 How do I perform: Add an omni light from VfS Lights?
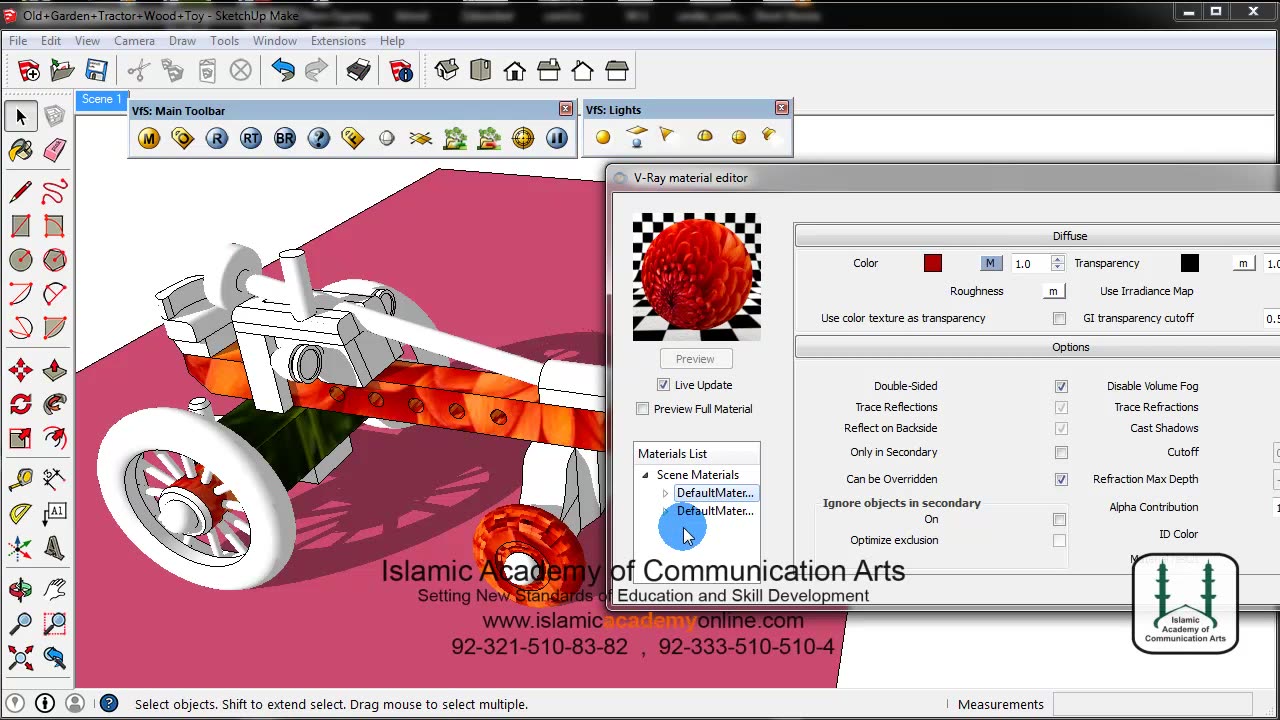pos(603,137)
